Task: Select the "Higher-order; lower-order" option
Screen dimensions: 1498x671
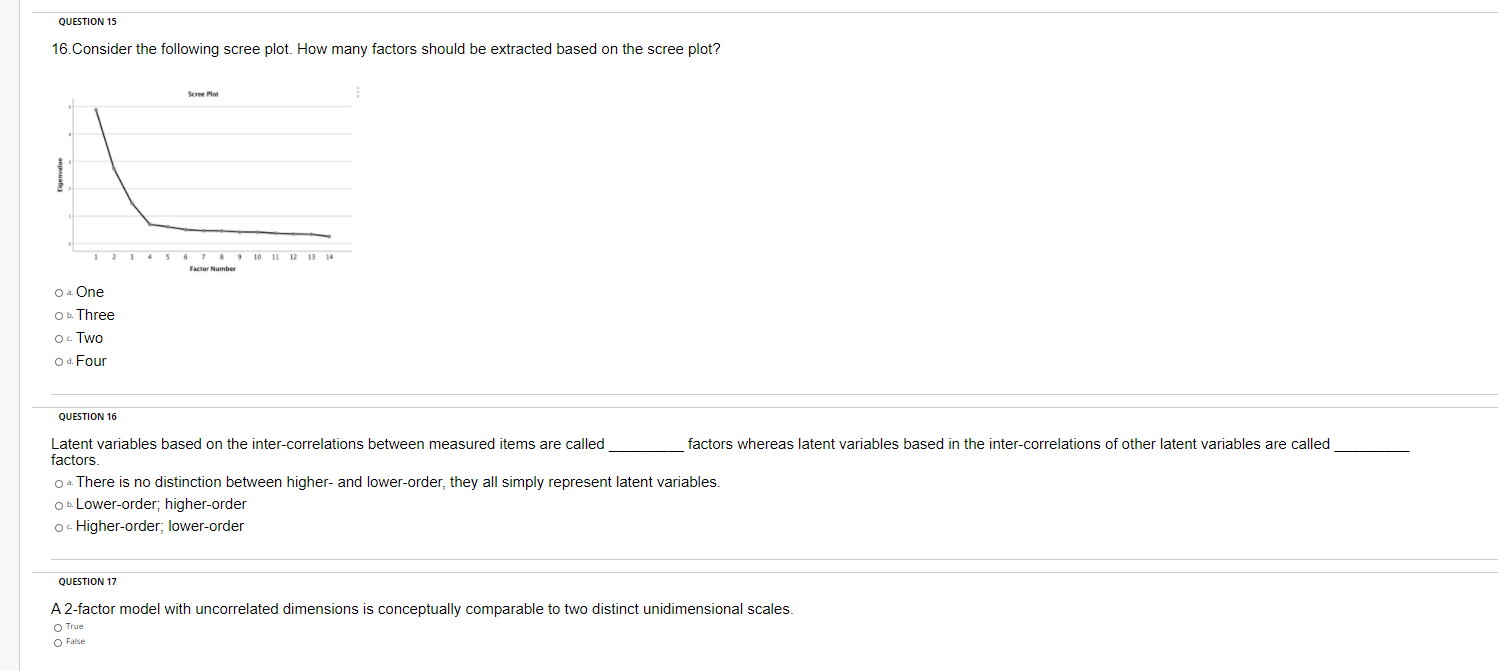Action: pos(58,527)
